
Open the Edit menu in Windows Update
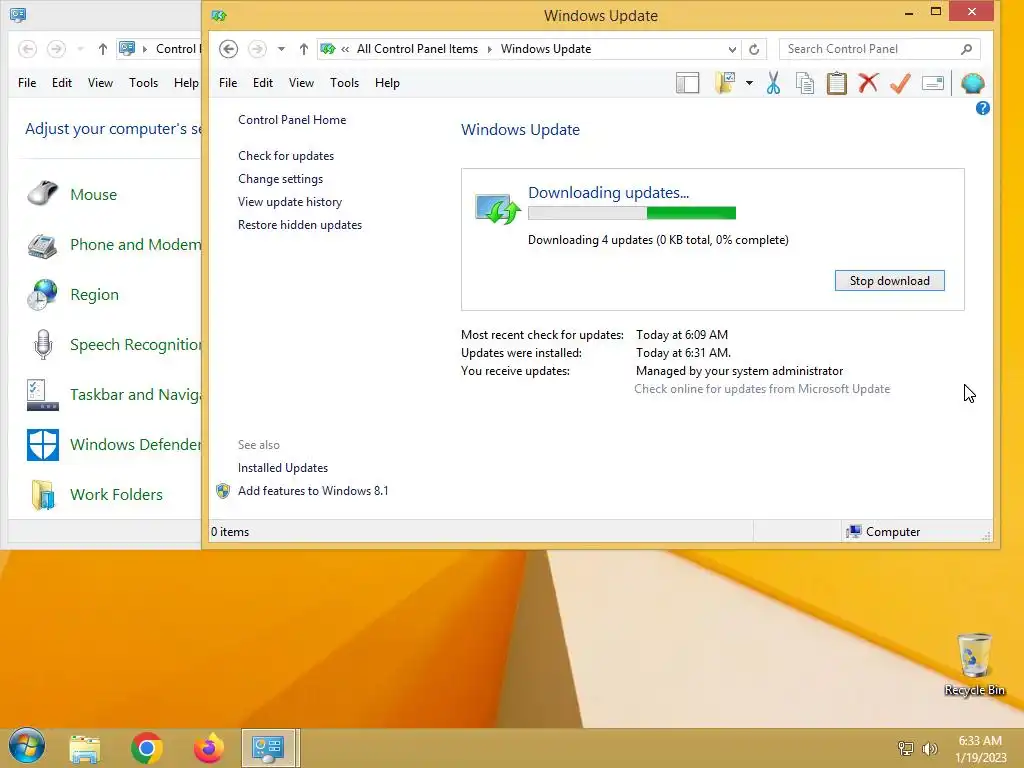click(263, 83)
